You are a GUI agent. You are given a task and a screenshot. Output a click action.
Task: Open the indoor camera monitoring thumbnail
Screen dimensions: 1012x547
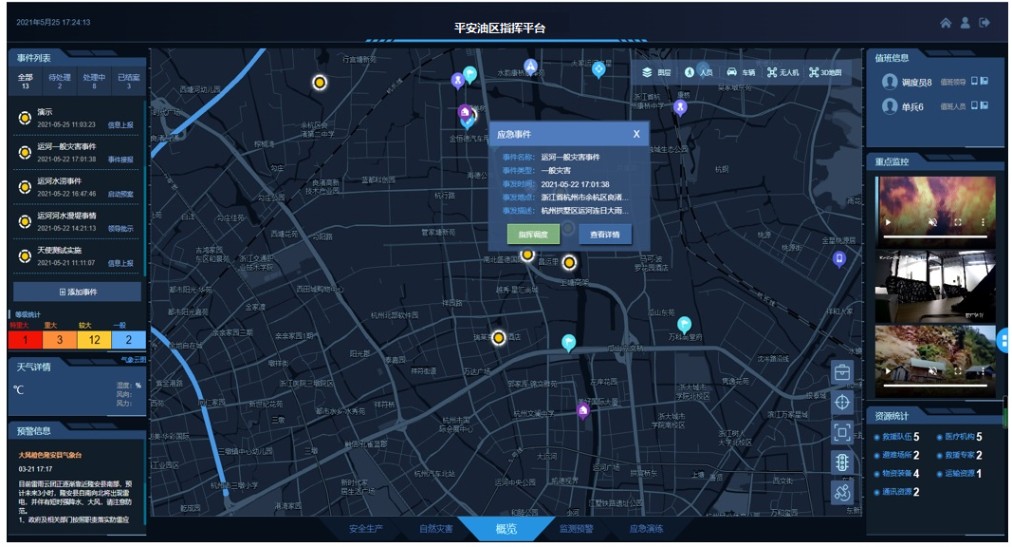click(935, 286)
